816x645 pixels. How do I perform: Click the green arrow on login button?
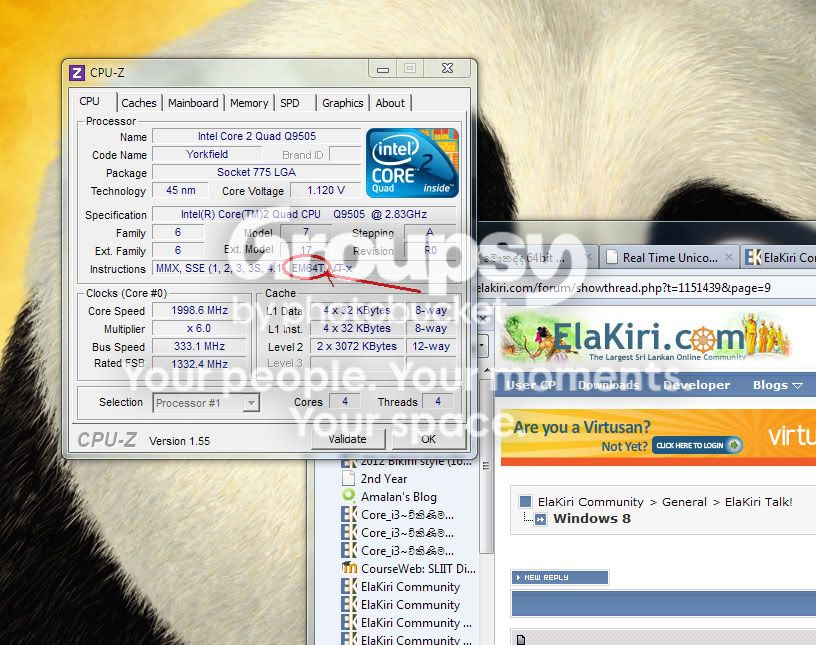click(x=734, y=445)
